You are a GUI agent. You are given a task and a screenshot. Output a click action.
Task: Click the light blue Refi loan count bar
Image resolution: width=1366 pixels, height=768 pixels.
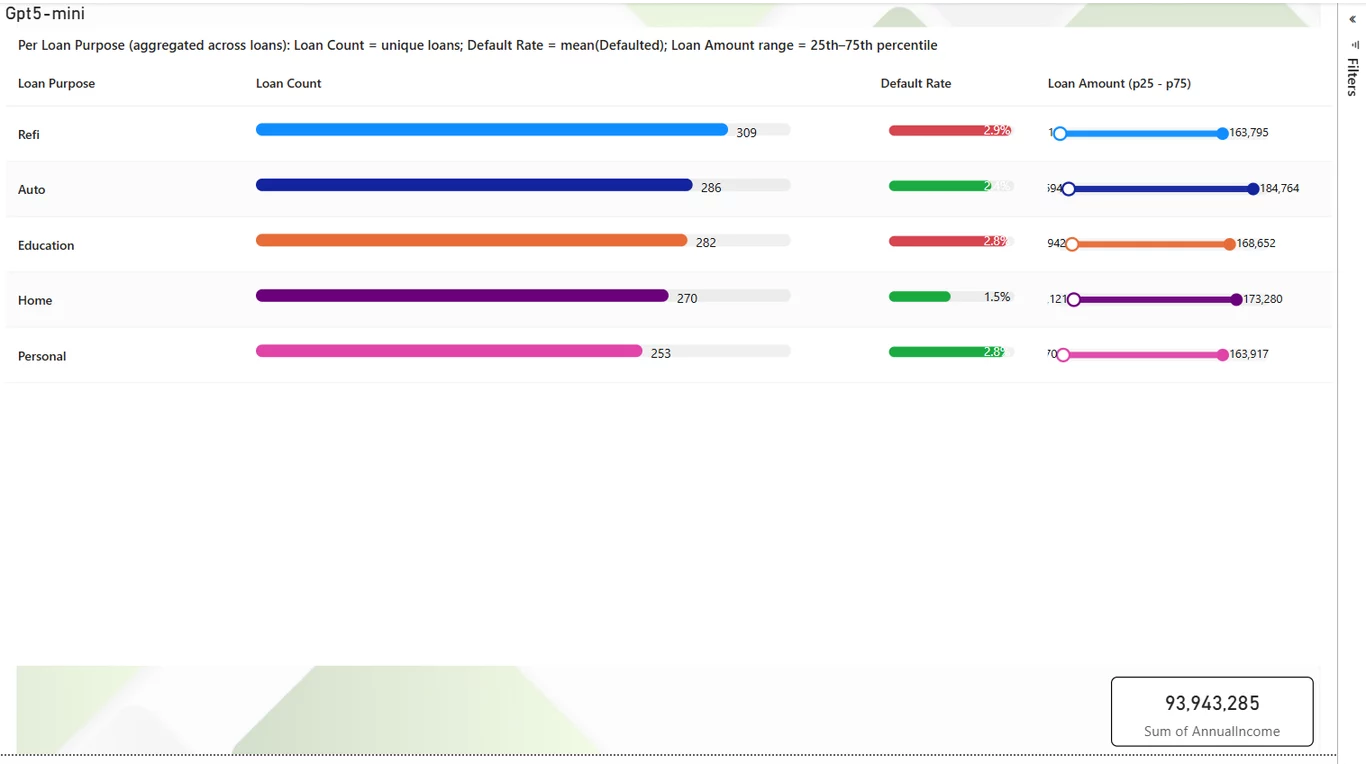pos(492,129)
